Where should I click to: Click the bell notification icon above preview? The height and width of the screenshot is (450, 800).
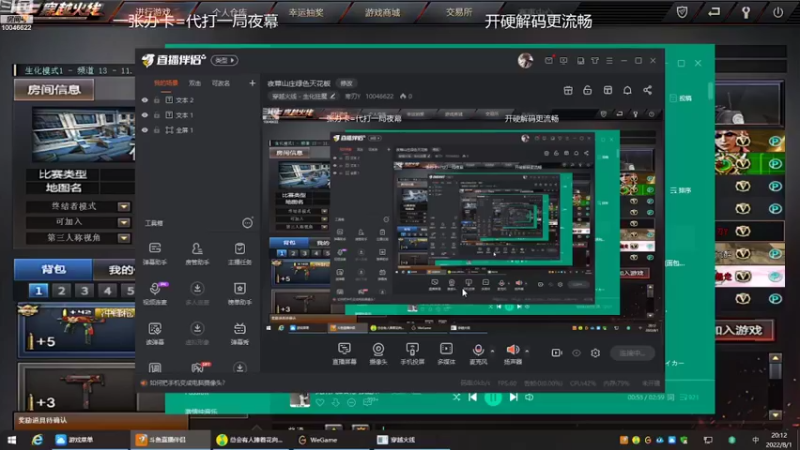coord(628,90)
